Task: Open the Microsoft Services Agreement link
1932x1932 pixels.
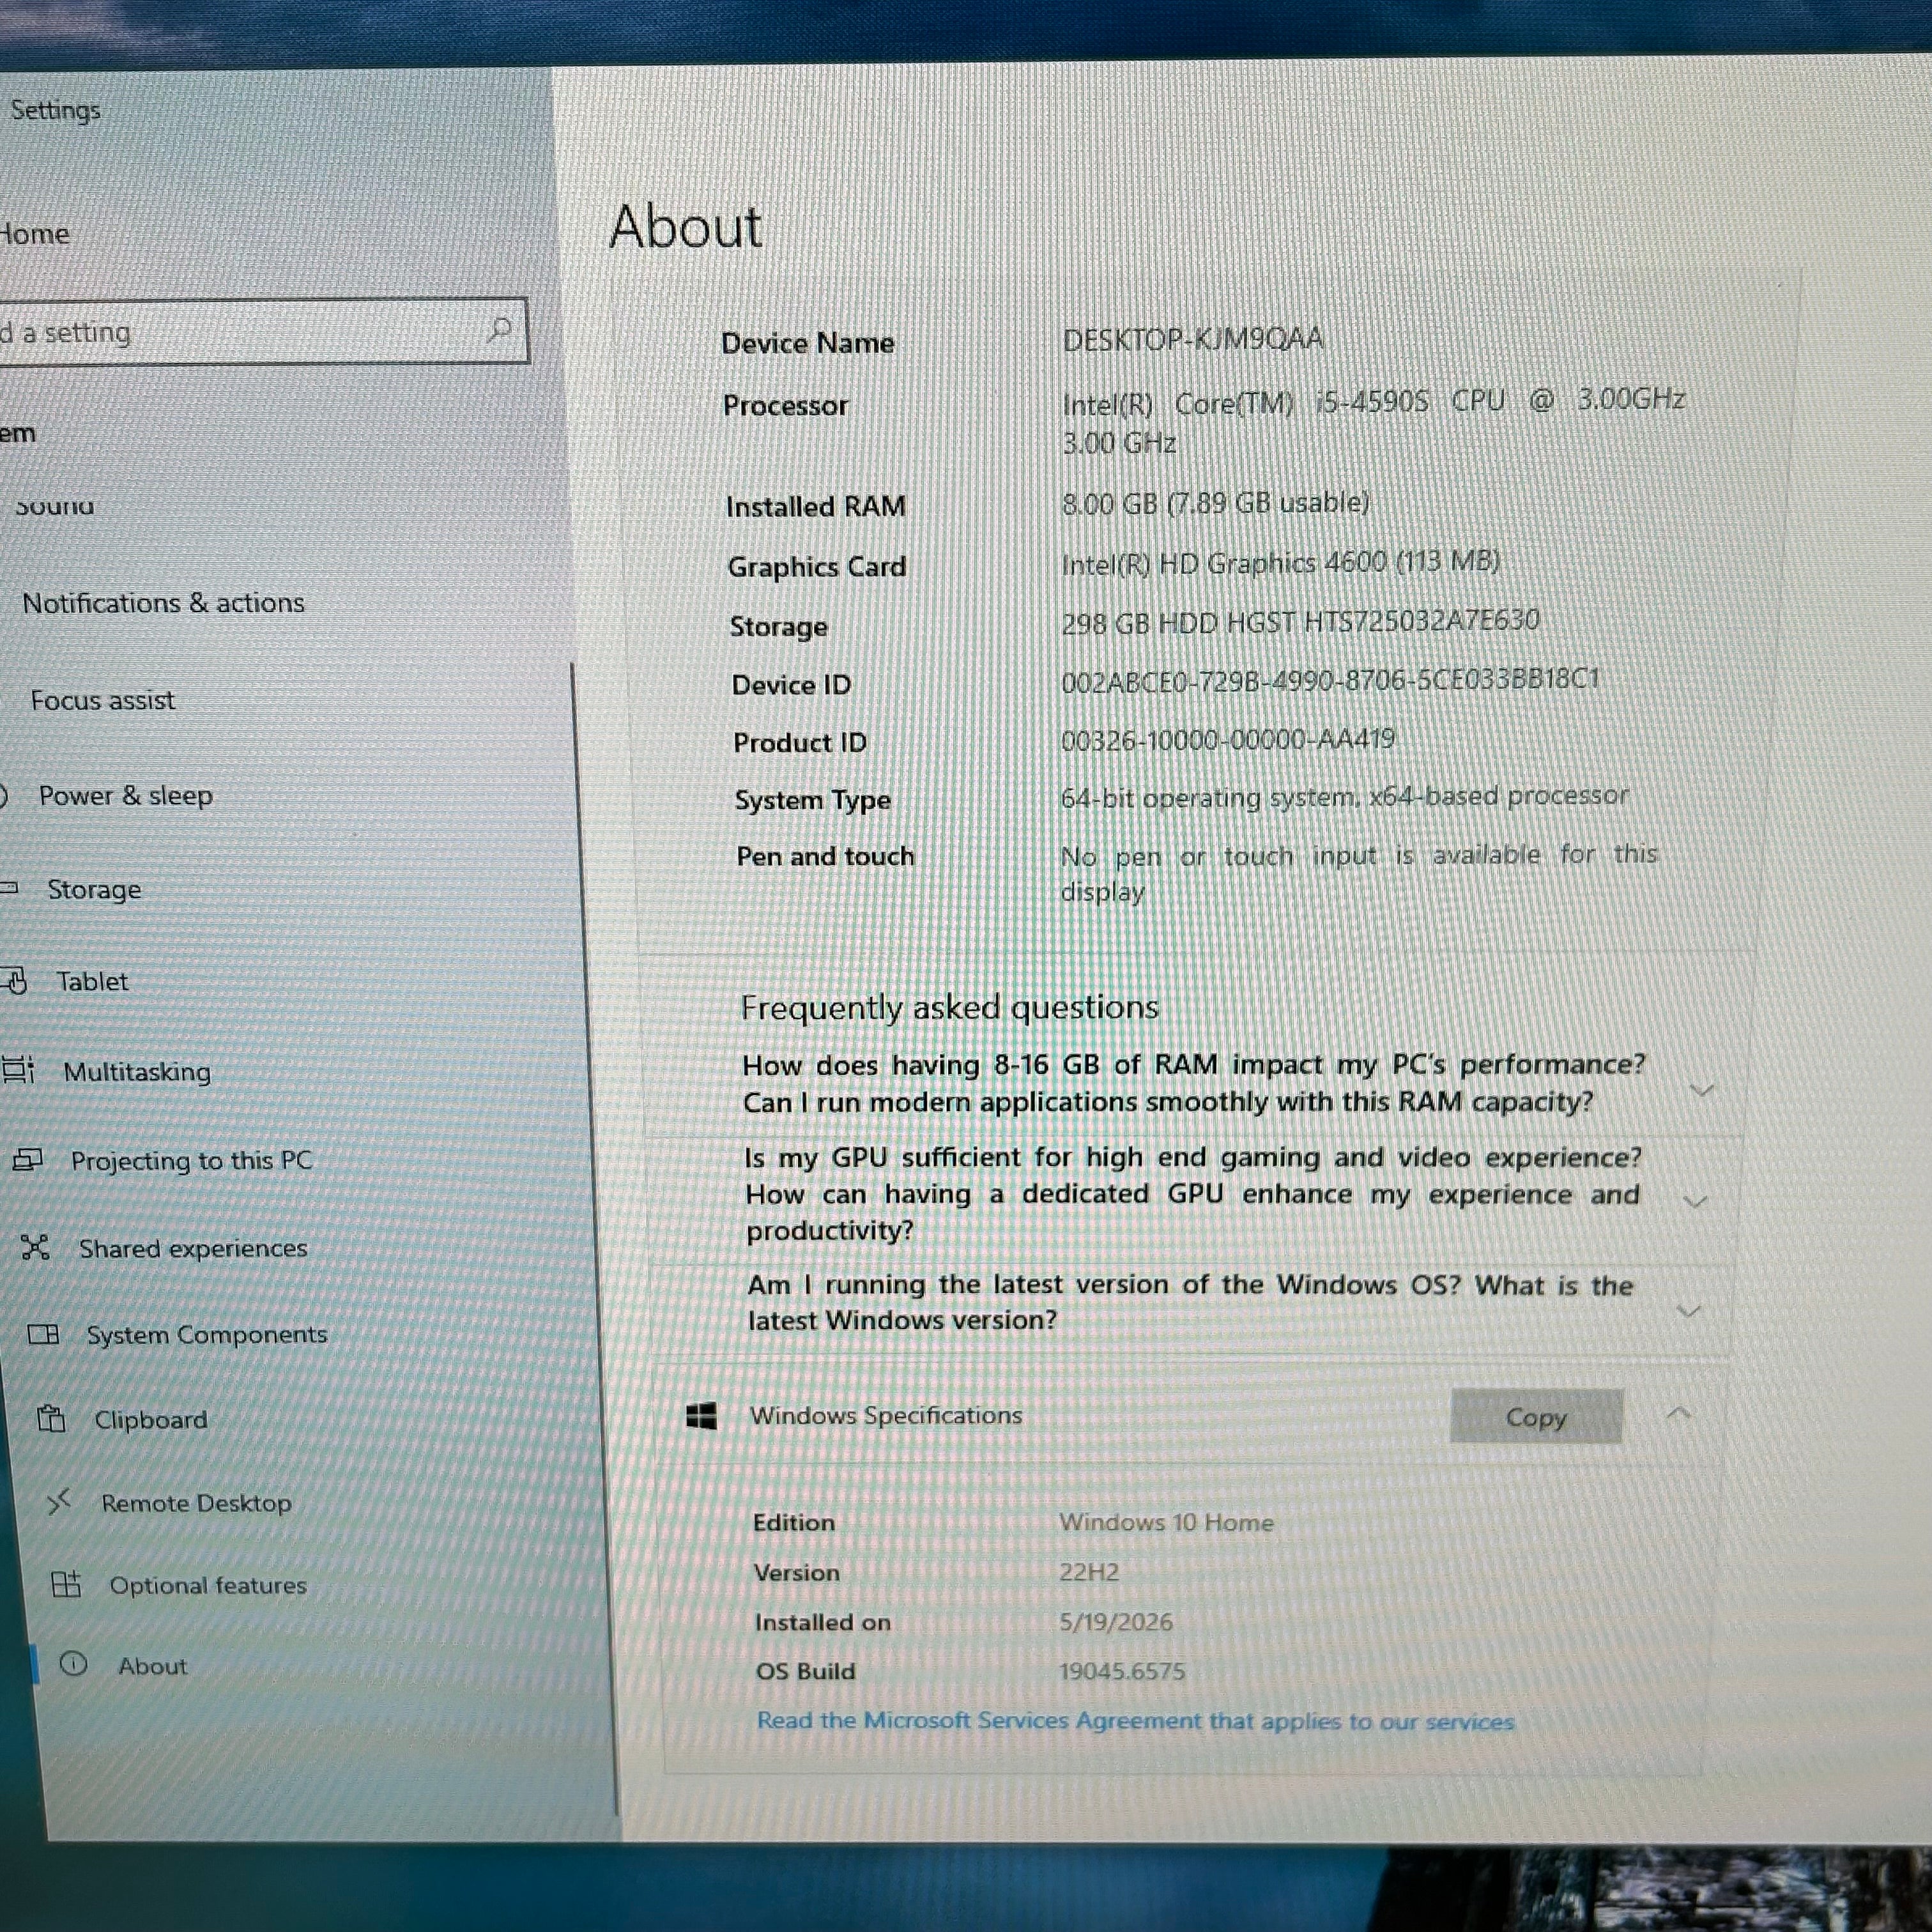Action: pos(1135,1720)
